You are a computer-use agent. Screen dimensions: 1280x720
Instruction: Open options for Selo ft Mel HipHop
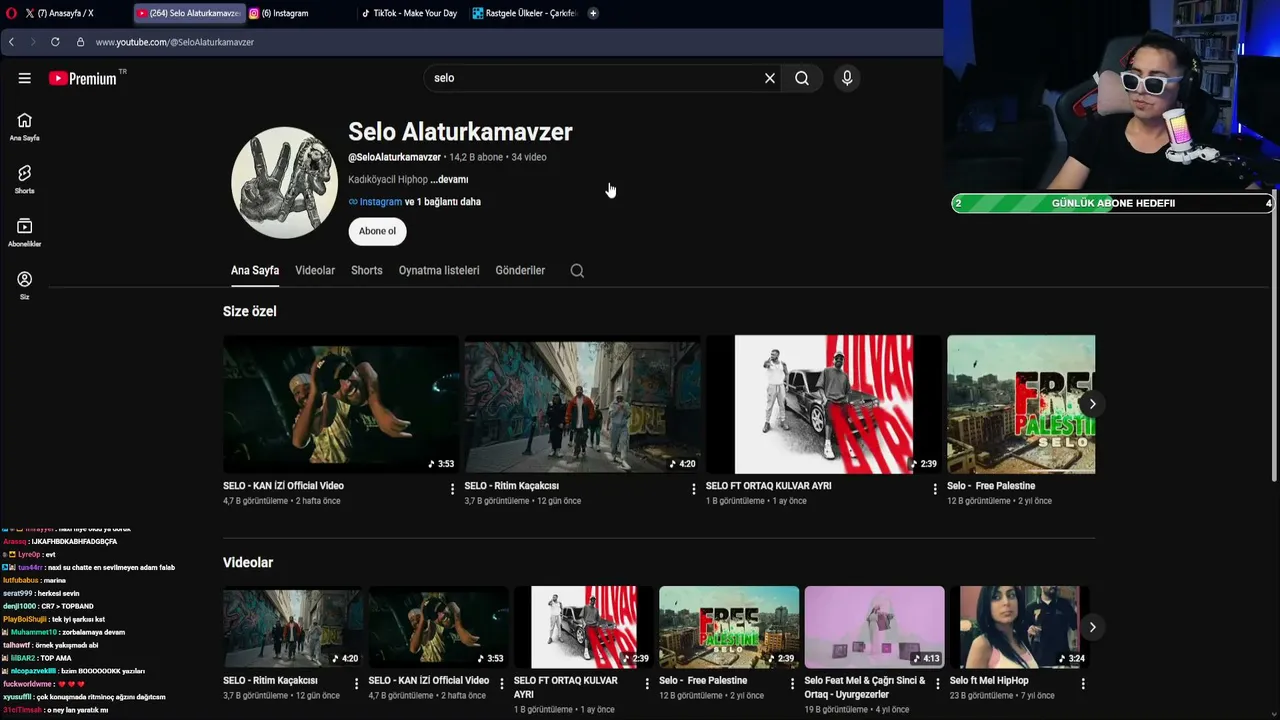tap(1082, 684)
